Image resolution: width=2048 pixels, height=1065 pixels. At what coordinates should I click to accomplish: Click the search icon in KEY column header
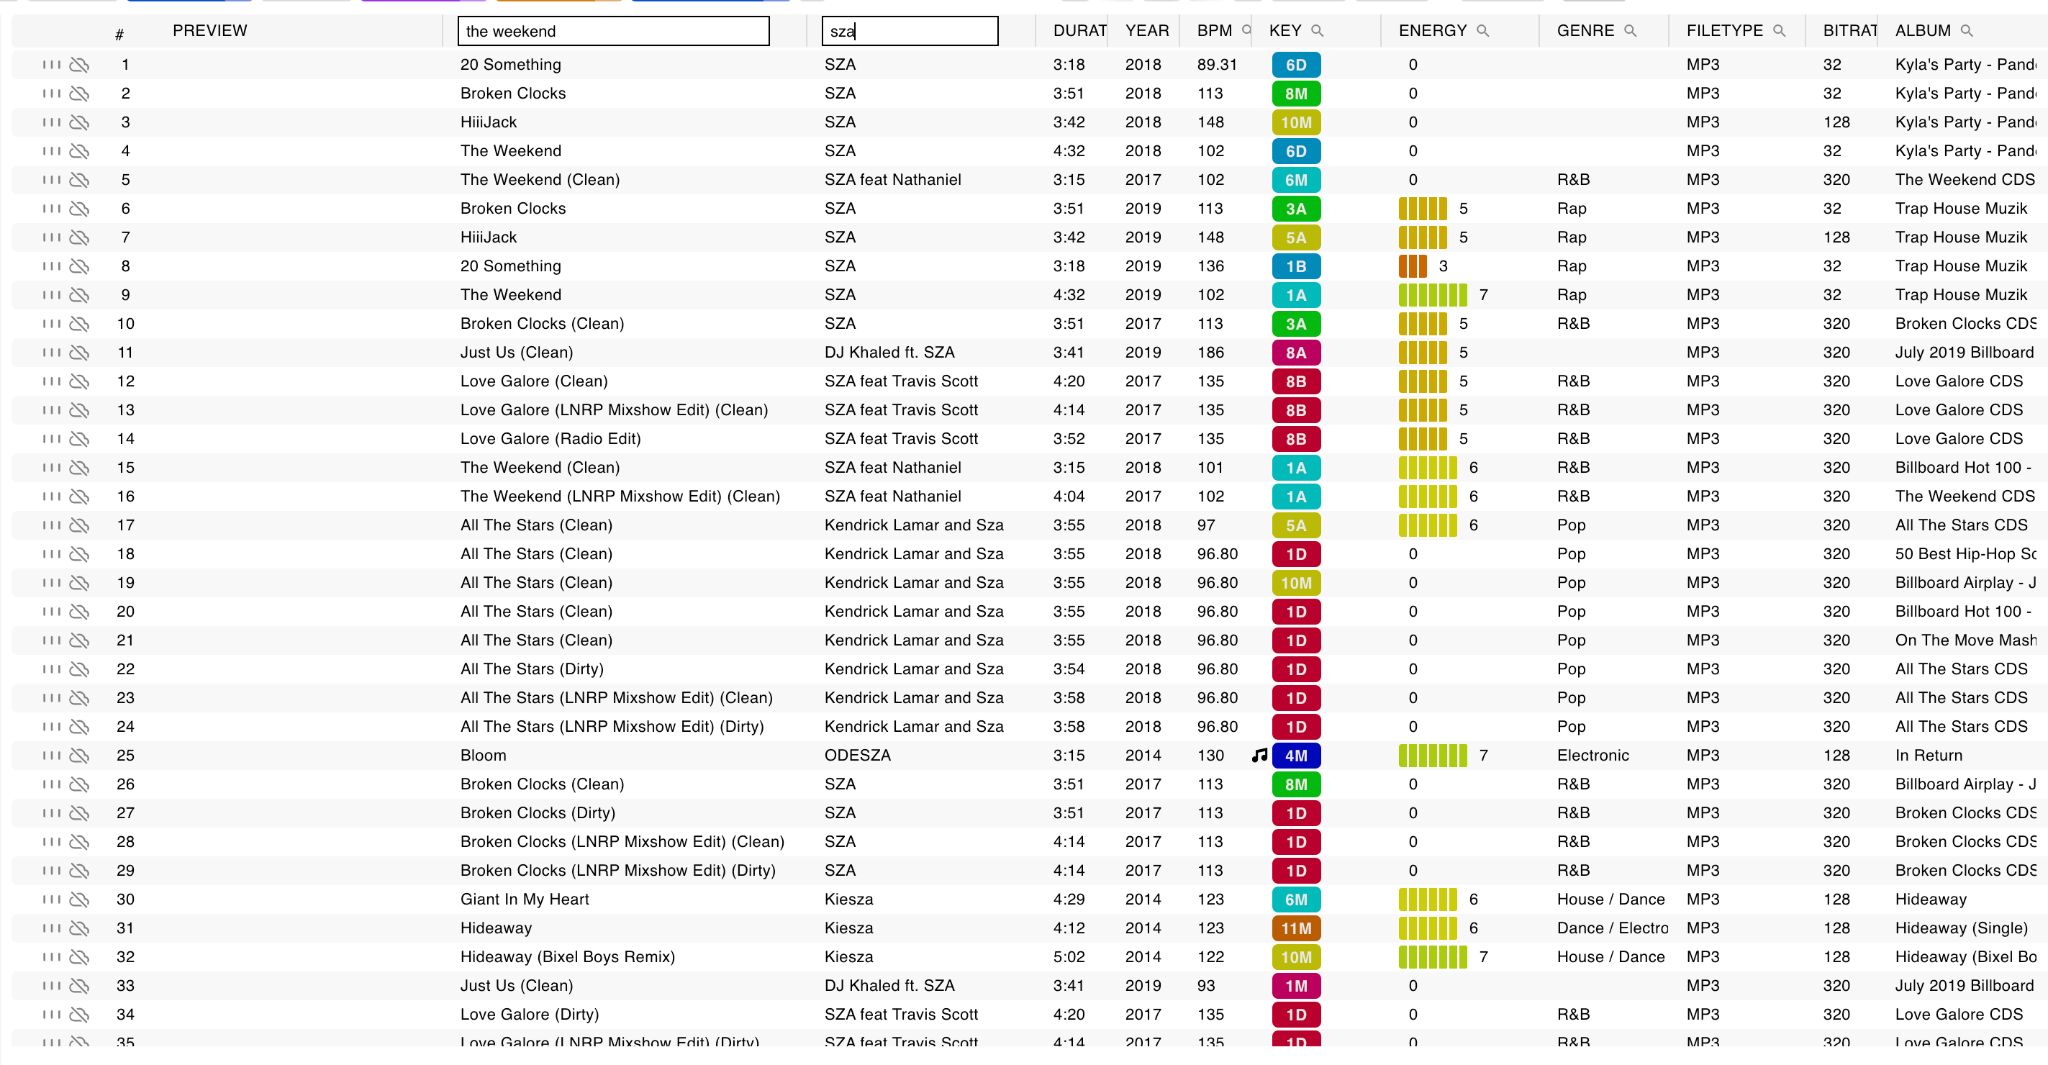(1317, 31)
